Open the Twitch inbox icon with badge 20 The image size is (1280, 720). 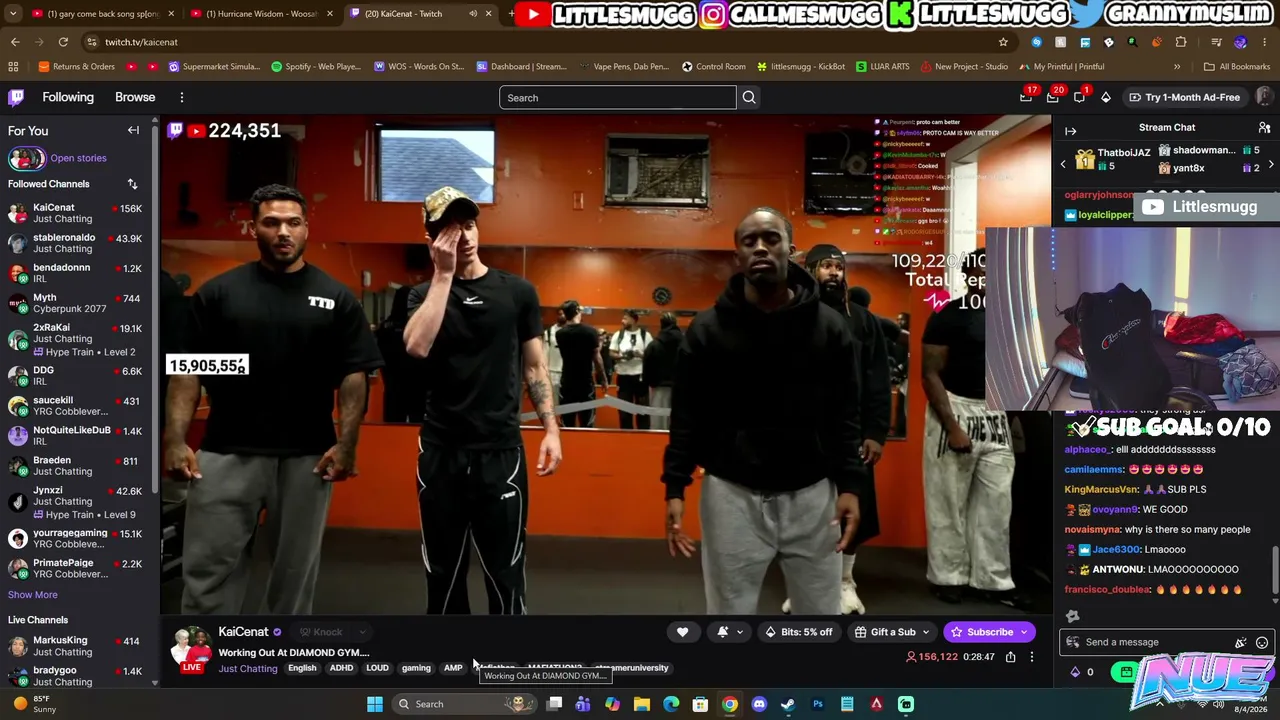click(1053, 97)
